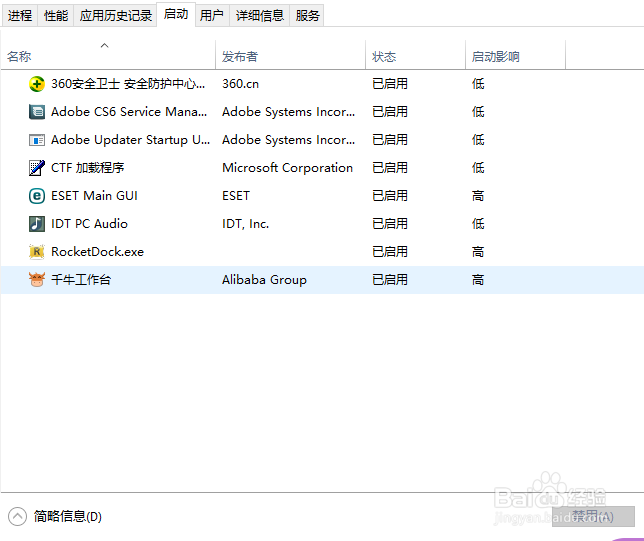Viewport: 644px width, 541px height.
Task: Click 高 impact value in RocketDock.exe row
Action: (478, 251)
